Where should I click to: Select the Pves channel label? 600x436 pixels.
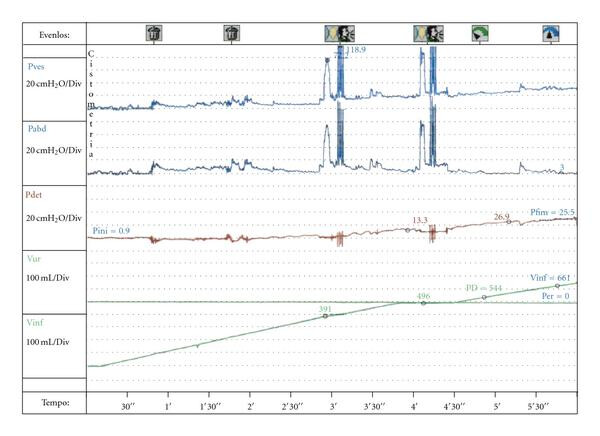tap(36, 67)
